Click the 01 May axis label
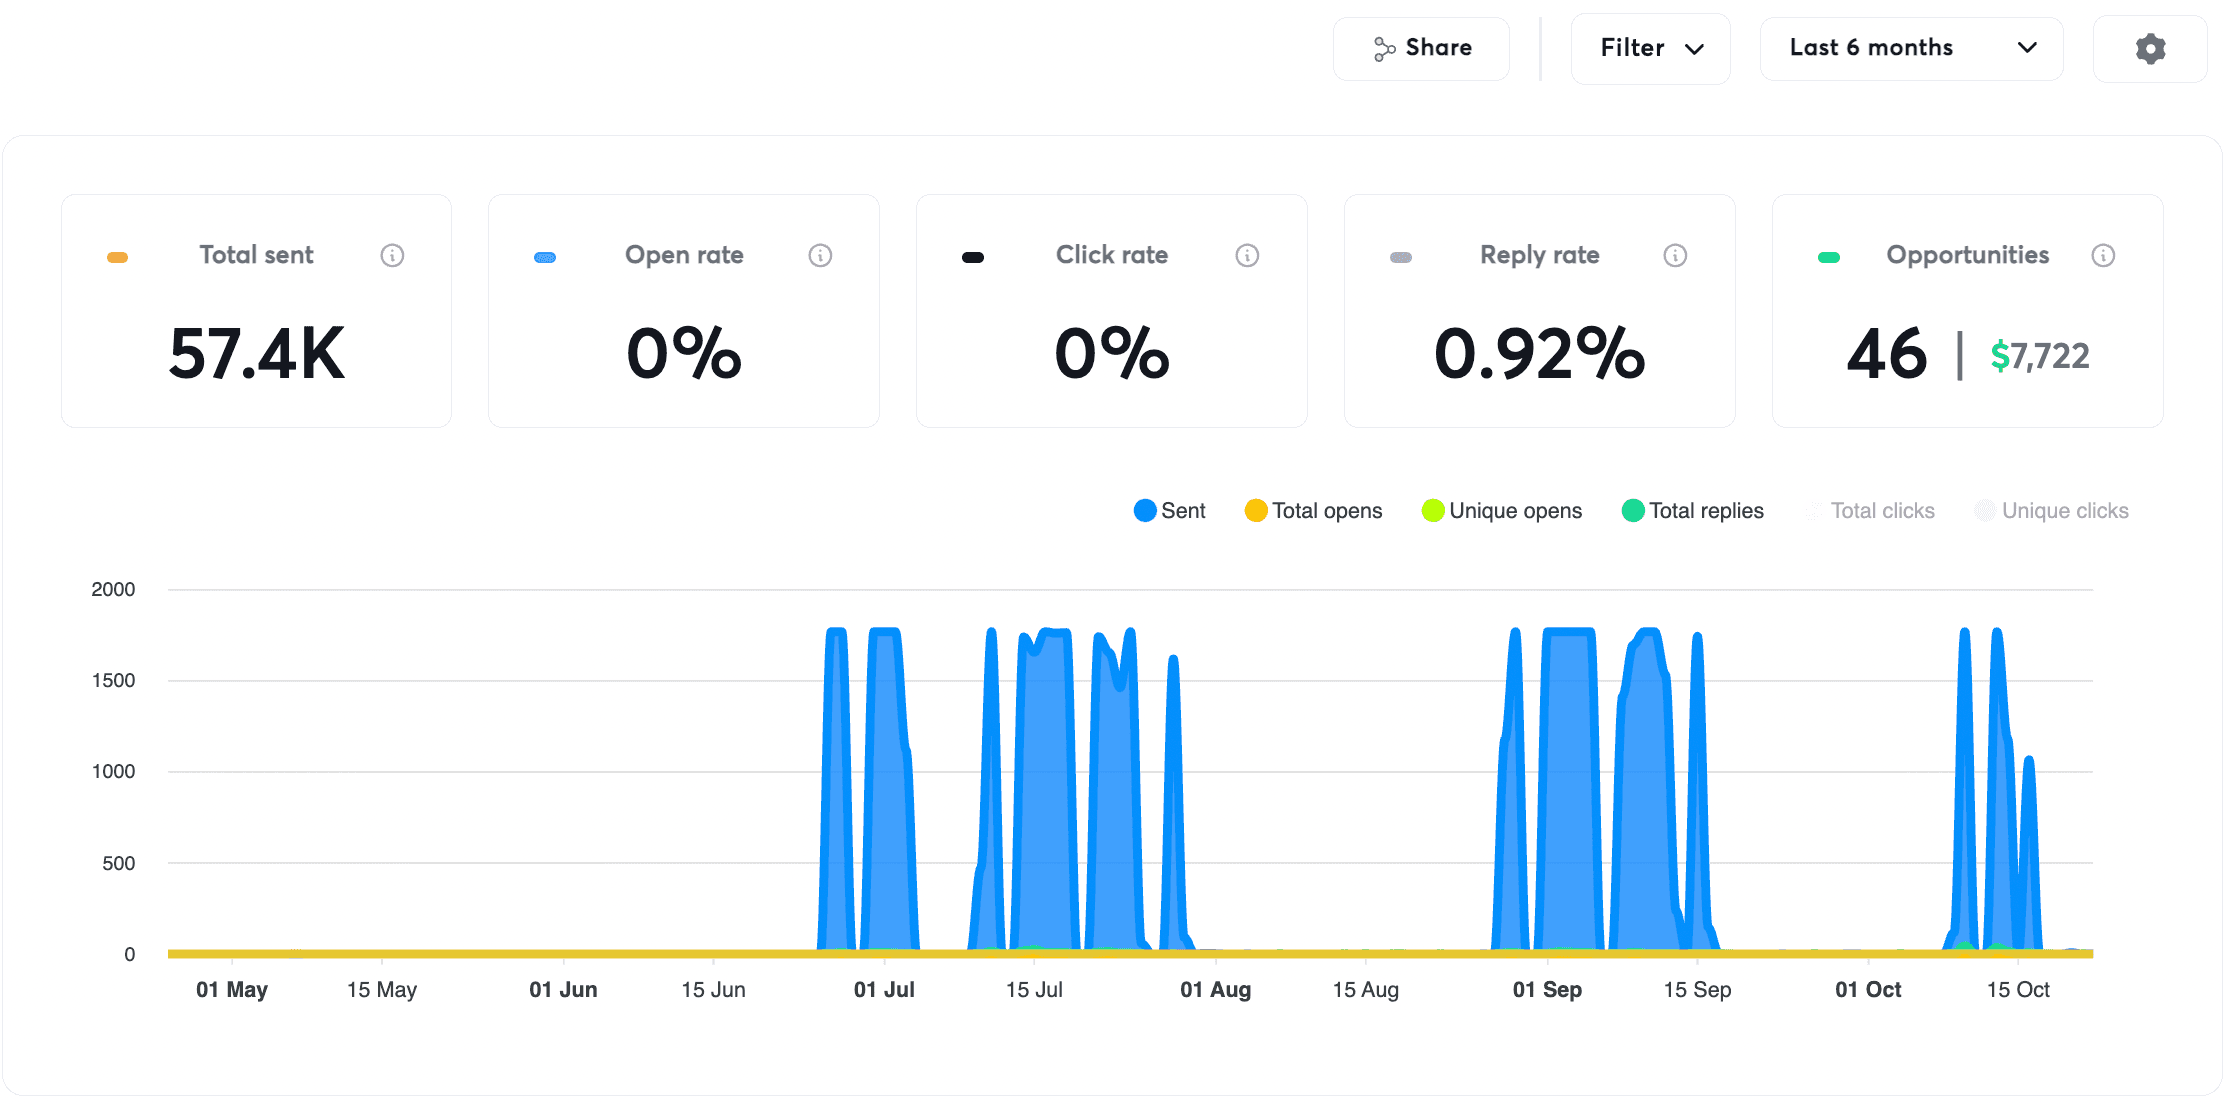Image resolution: width=2224 pixels, height=1104 pixels. point(232,990)
